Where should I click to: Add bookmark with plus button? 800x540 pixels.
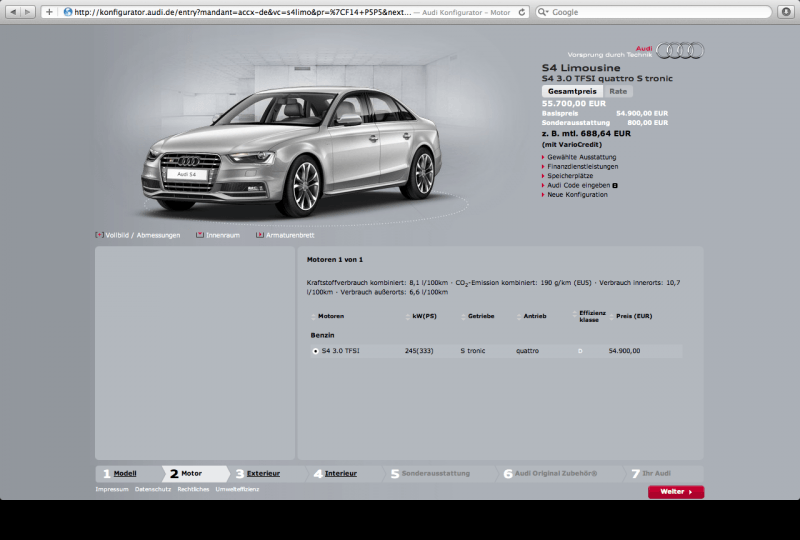pos(49,12)
